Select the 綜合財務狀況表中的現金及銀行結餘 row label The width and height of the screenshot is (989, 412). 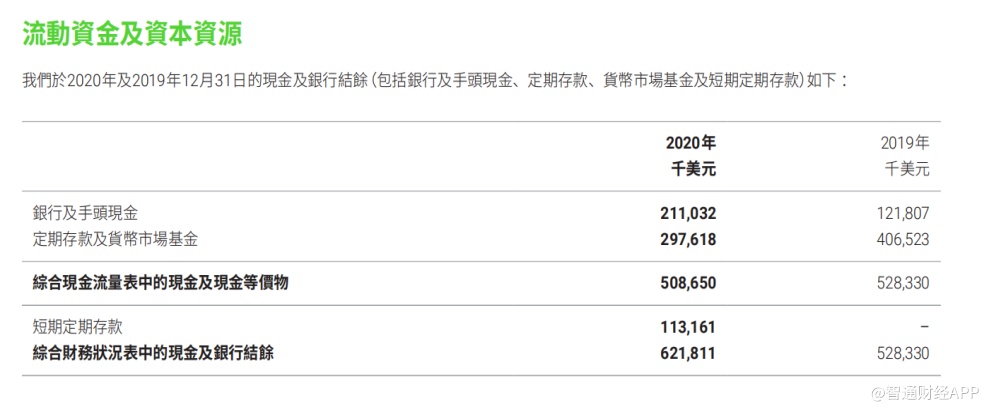pyautogui.click(x=153, y=353)
